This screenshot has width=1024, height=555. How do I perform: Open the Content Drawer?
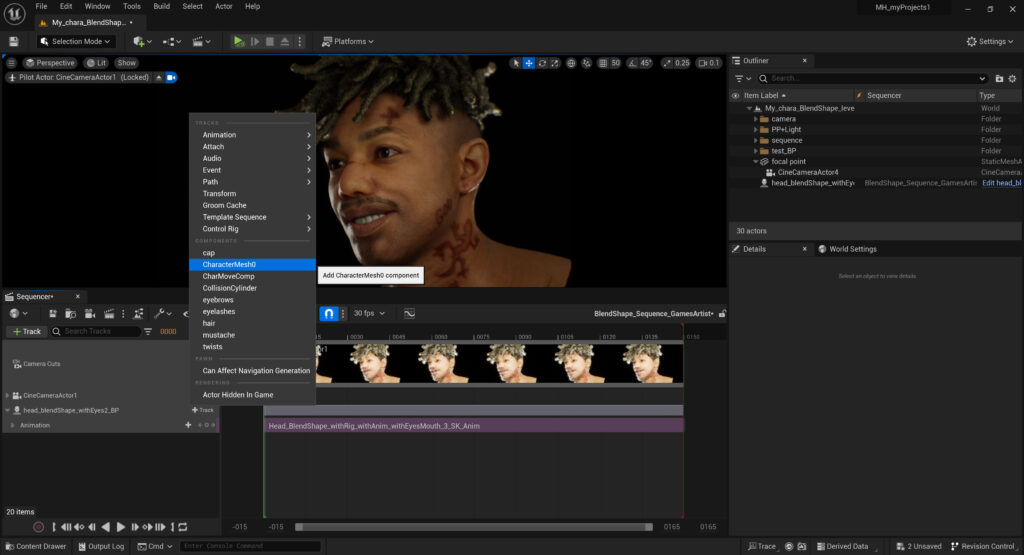point(35,546)
